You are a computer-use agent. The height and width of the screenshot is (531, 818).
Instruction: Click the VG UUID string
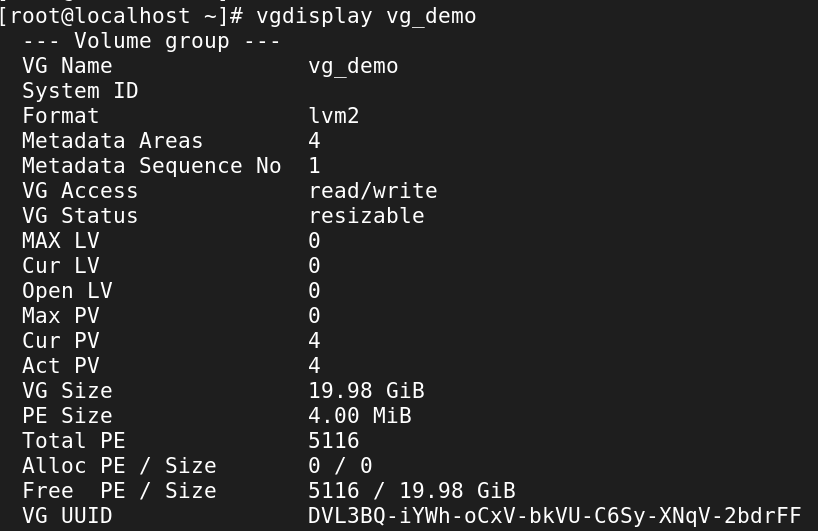coord(554,516)
